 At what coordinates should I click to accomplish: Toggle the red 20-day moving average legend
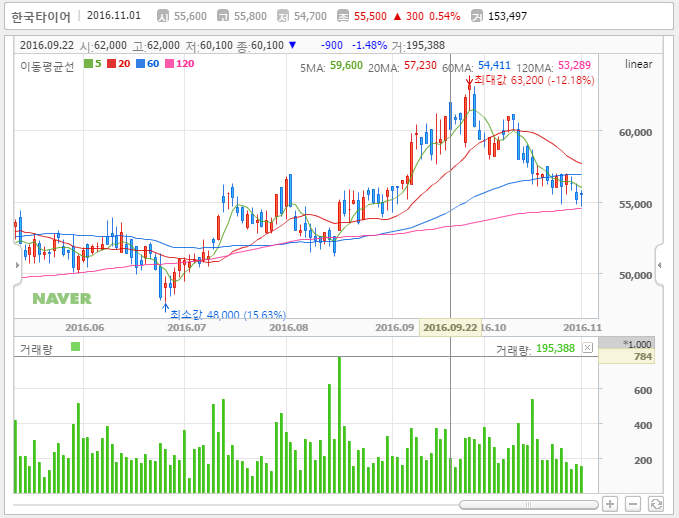coord(119,64)
